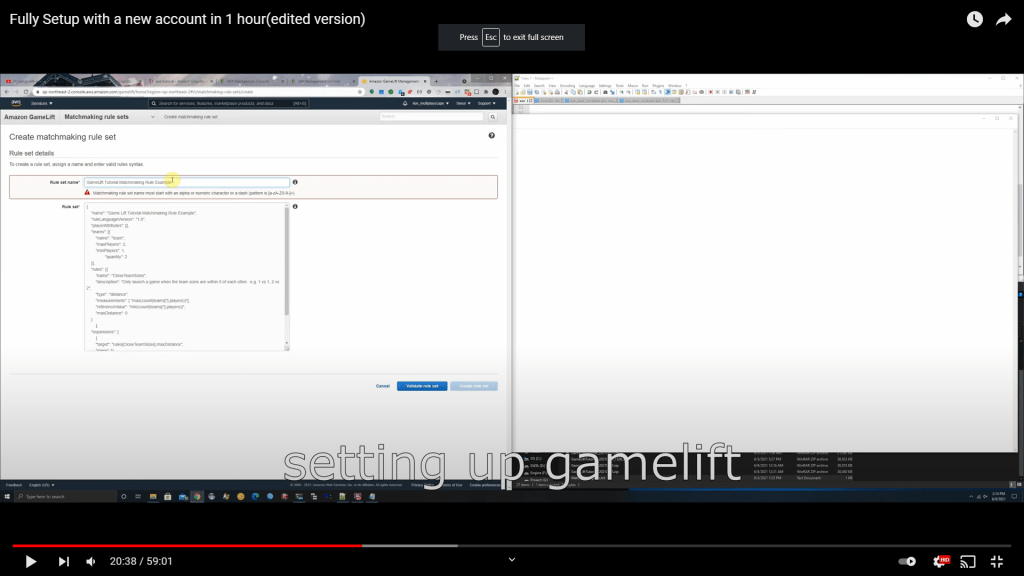Toggle the autoplay switch
The width and height of the screenshot is (1024, 576).
[907, 562]
